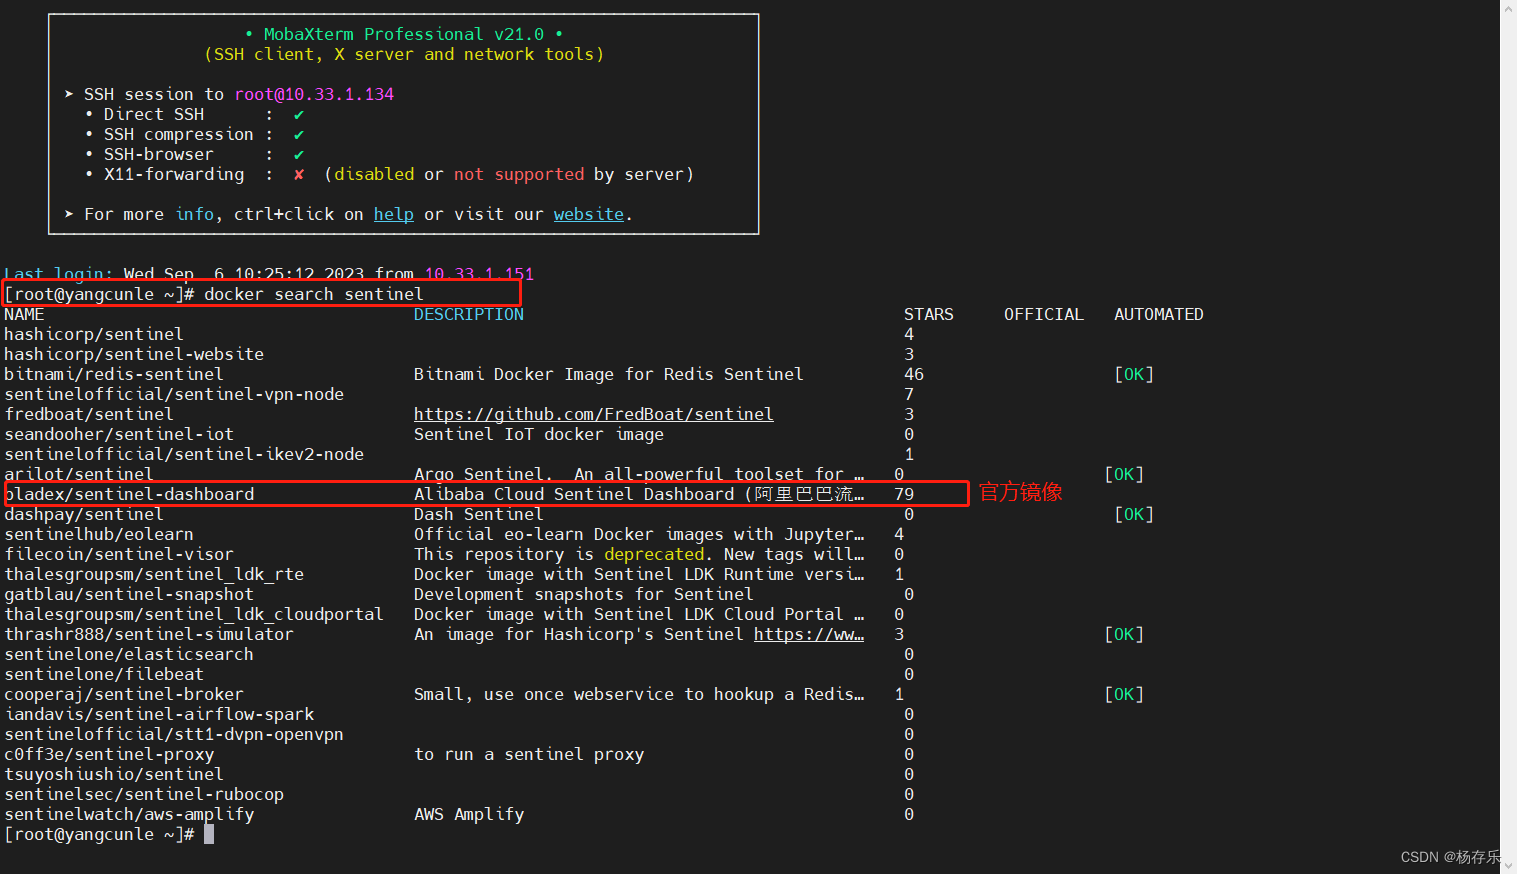
Task: Click to run a sentinel proxy description
Action: [x=529, y=754]
